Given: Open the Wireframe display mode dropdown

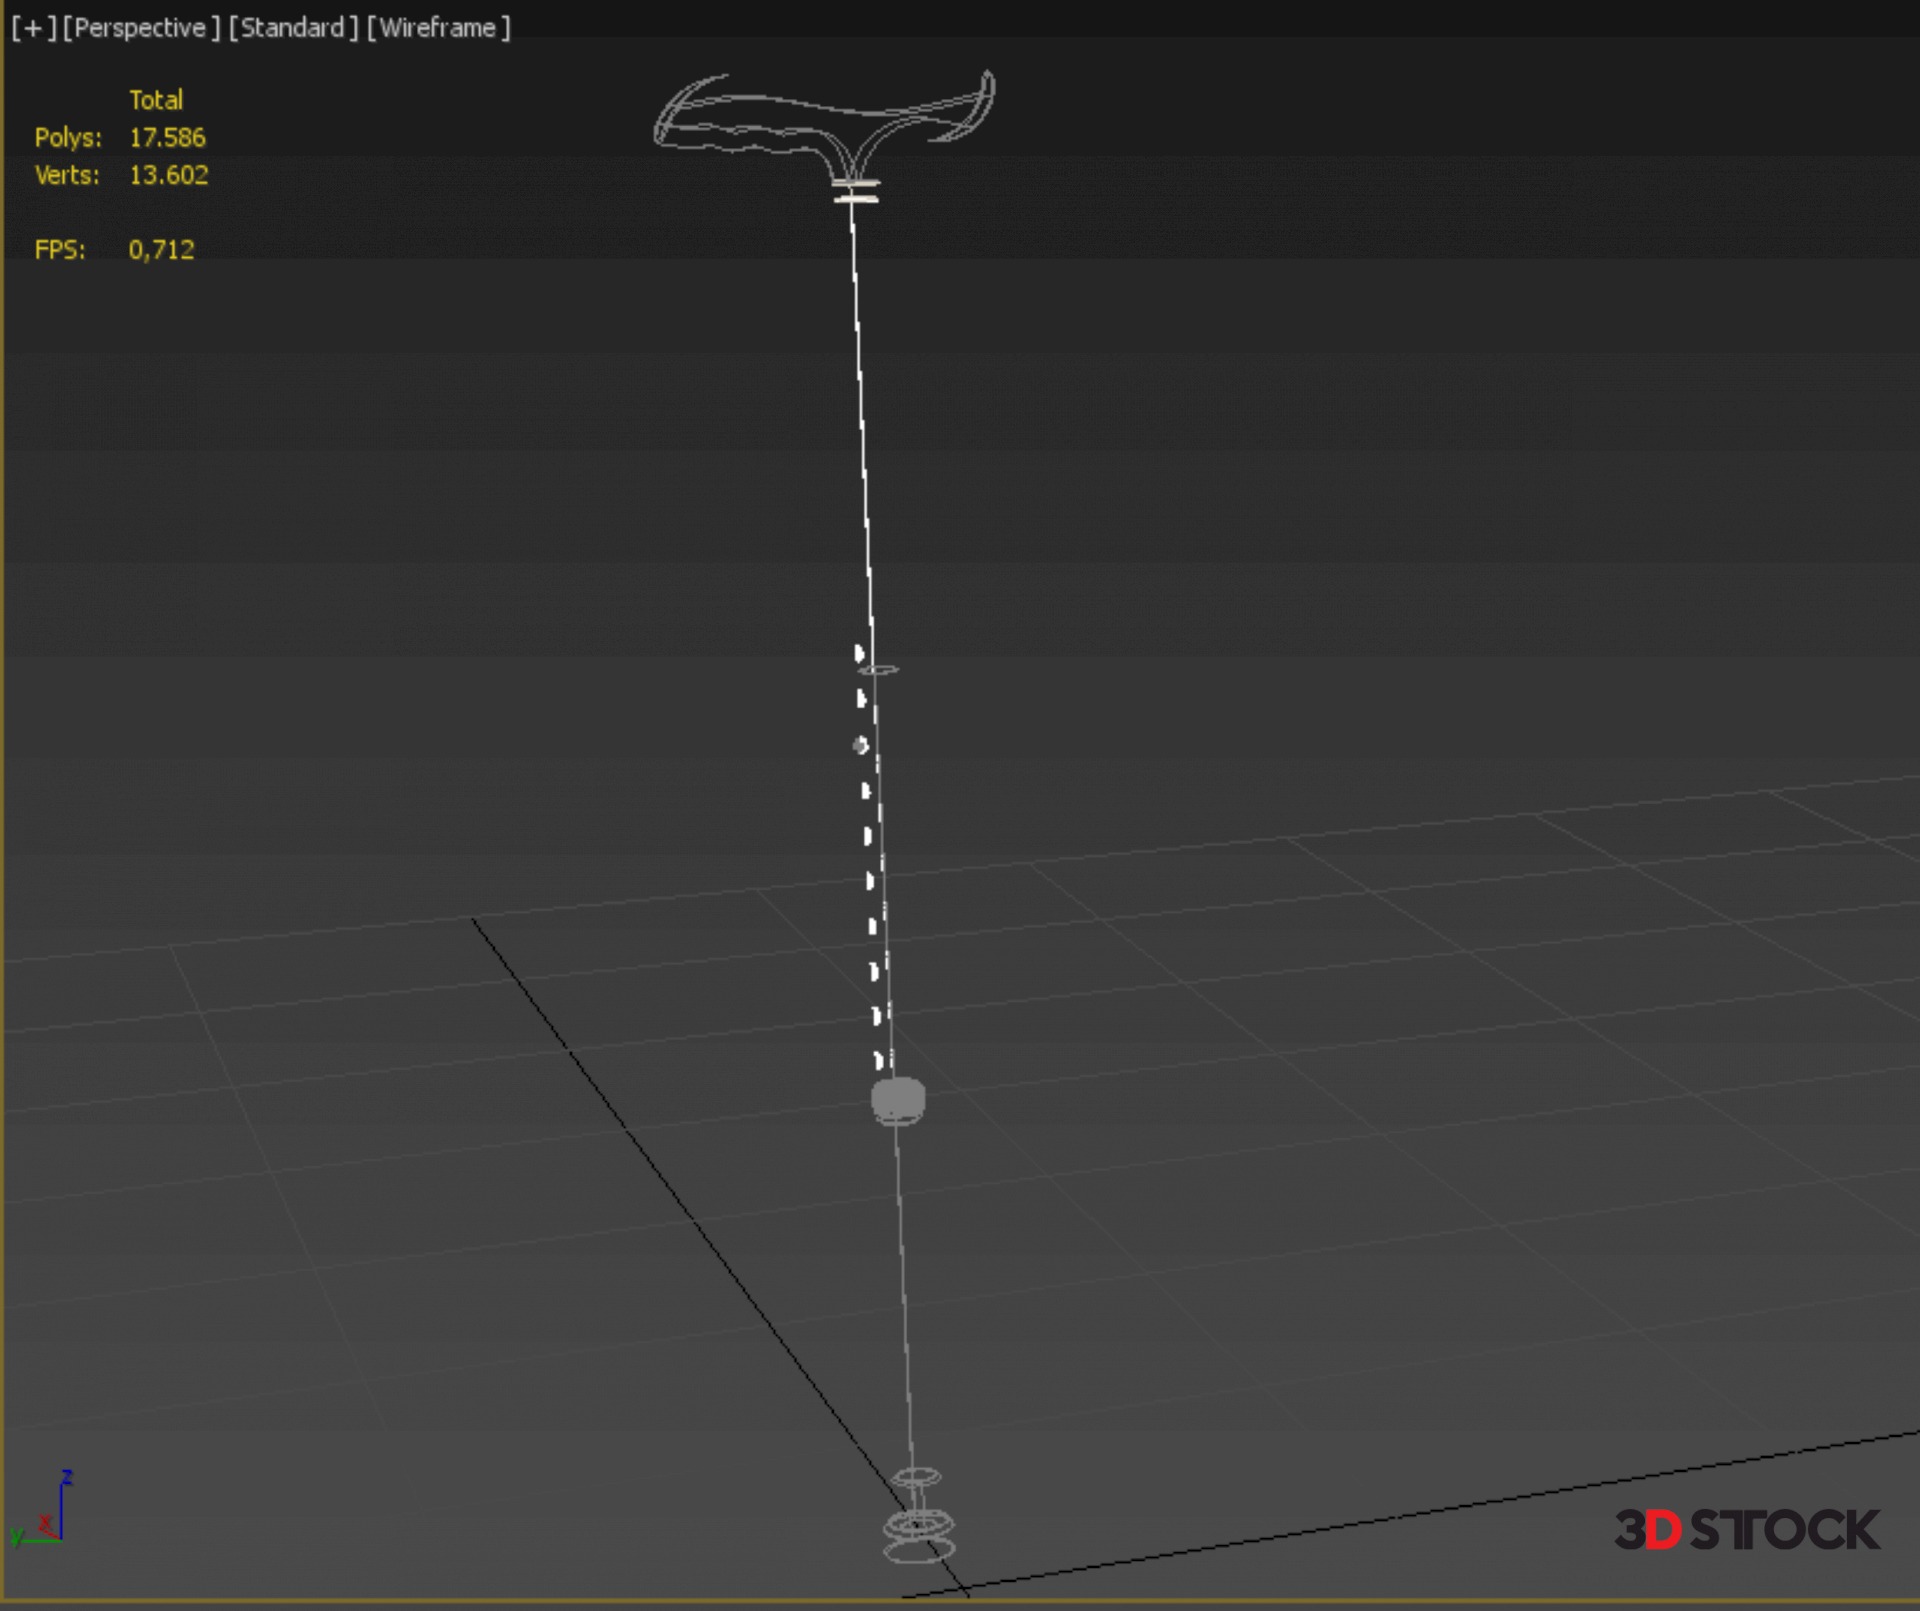Looking at the screenshot, I should point(438,28).
